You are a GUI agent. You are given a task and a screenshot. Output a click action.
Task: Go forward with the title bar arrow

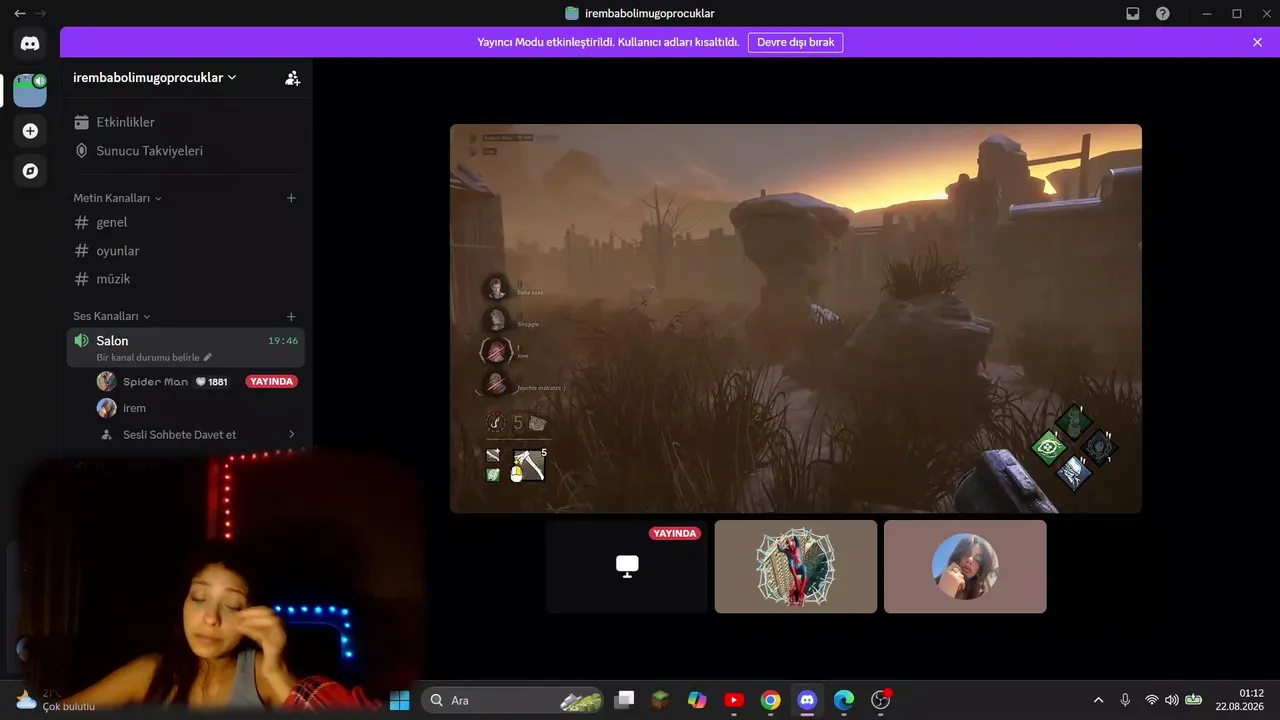(40, 14)
